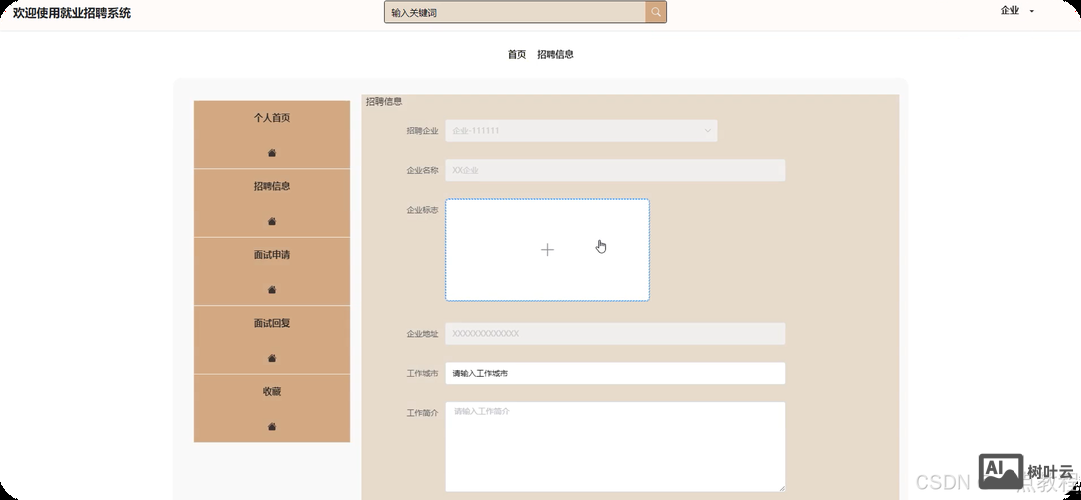
Task: Click the 招聘信息 form heading text
Action: click(384, 101)
